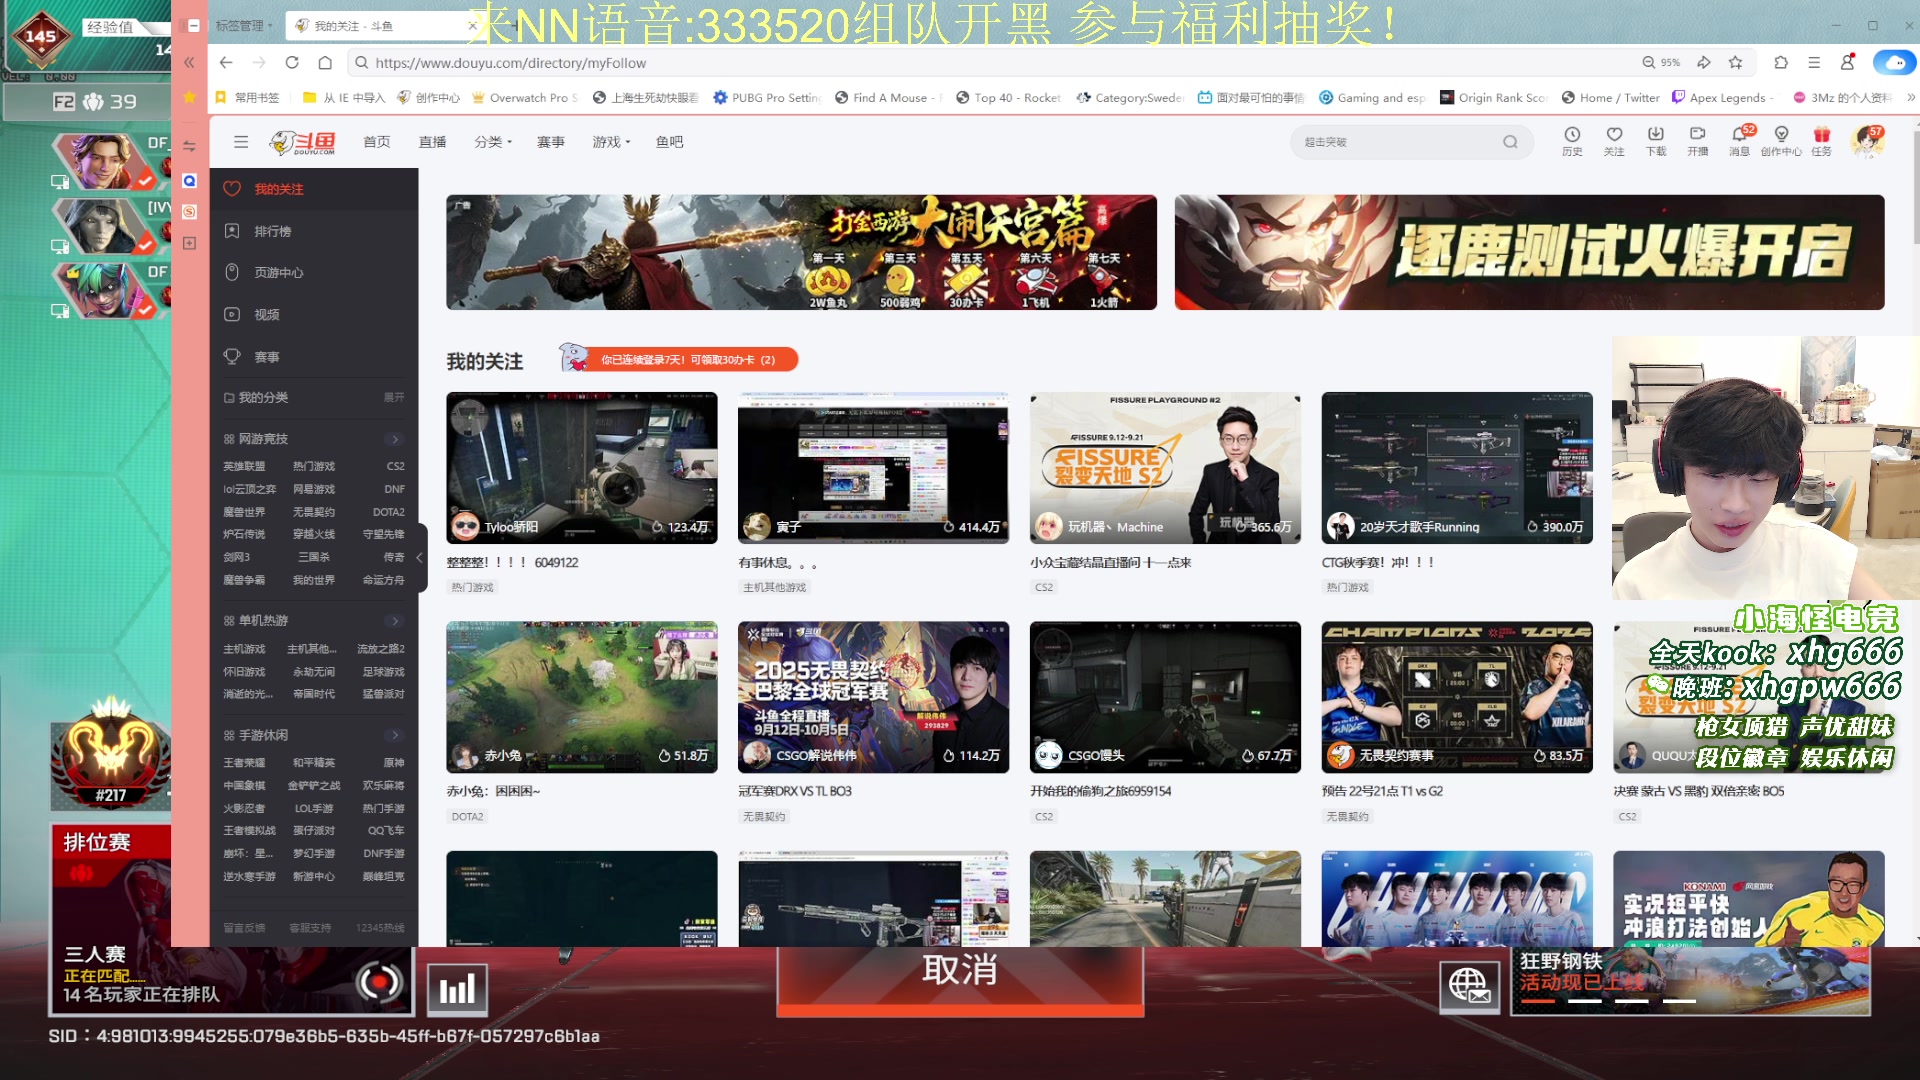Expand the 单机热游 category arrow
Viewport: 1920px width, 1080px height.
(395, 621)
